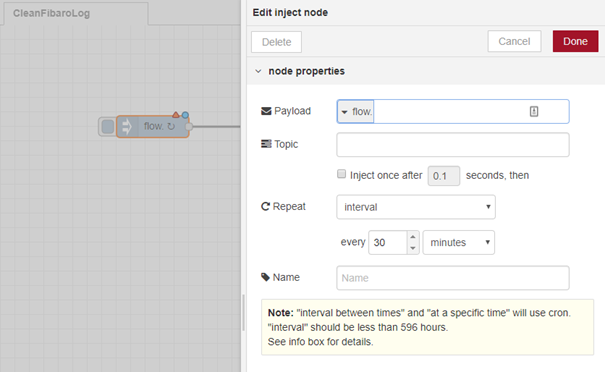605x372 pixels.
Task: Select the flow. inject node on canvas
Action: [153, 127]
